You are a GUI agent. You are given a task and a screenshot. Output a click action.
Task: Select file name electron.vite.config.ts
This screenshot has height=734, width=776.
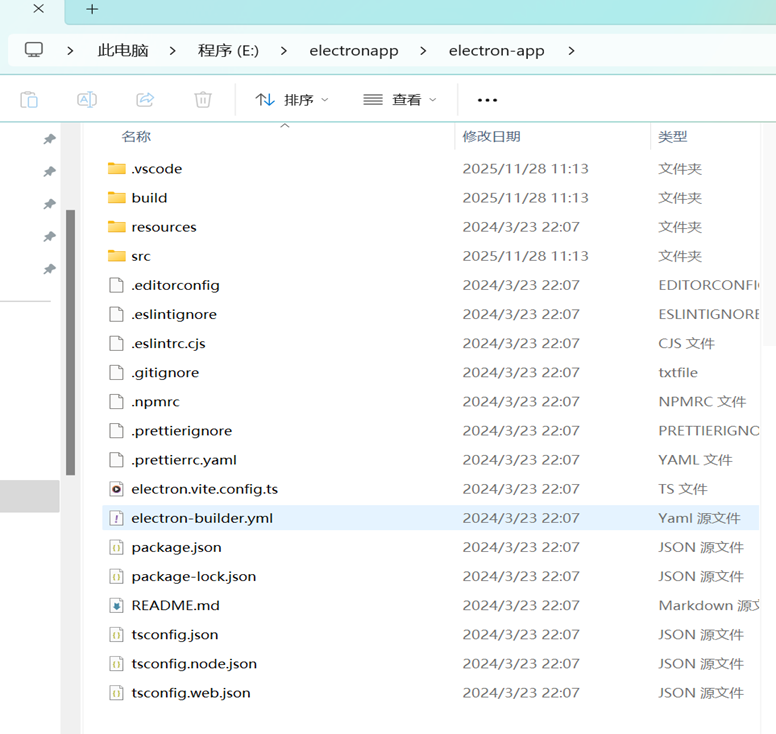(x=204, y=489)
